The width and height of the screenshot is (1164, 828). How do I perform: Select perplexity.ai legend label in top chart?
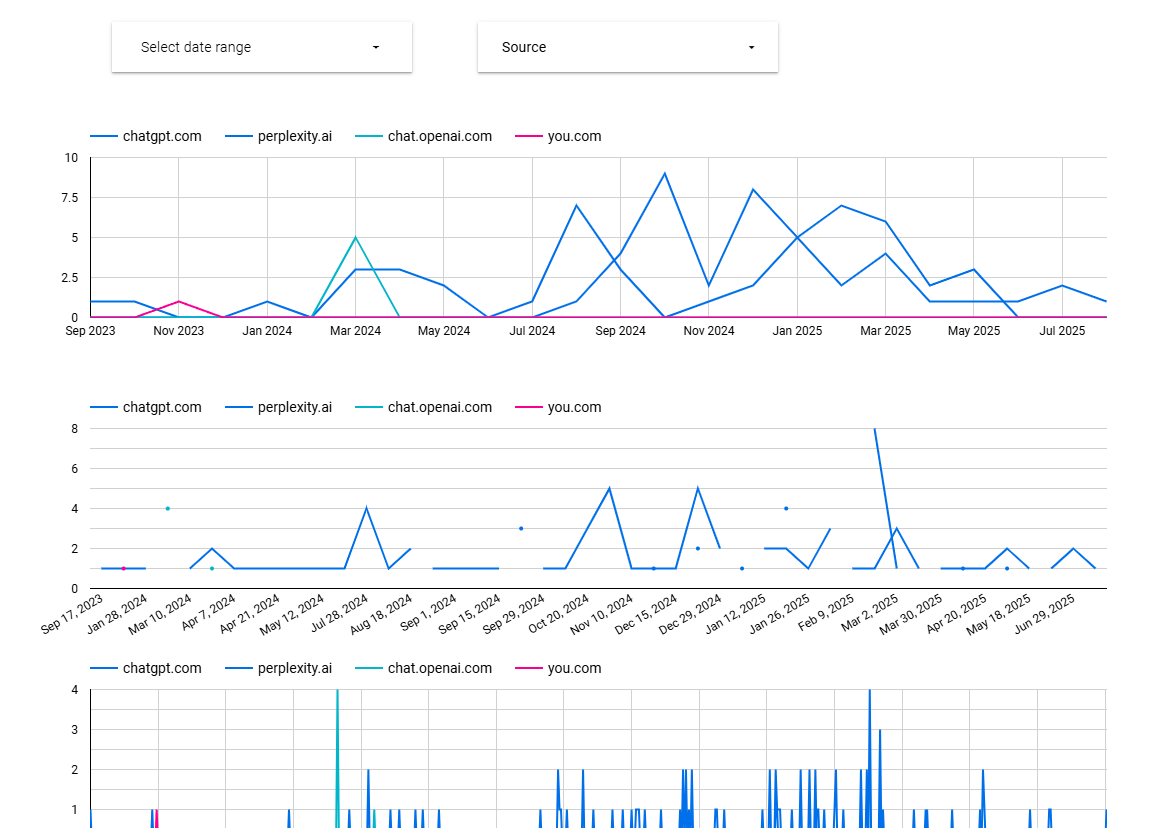pos(294,137)
